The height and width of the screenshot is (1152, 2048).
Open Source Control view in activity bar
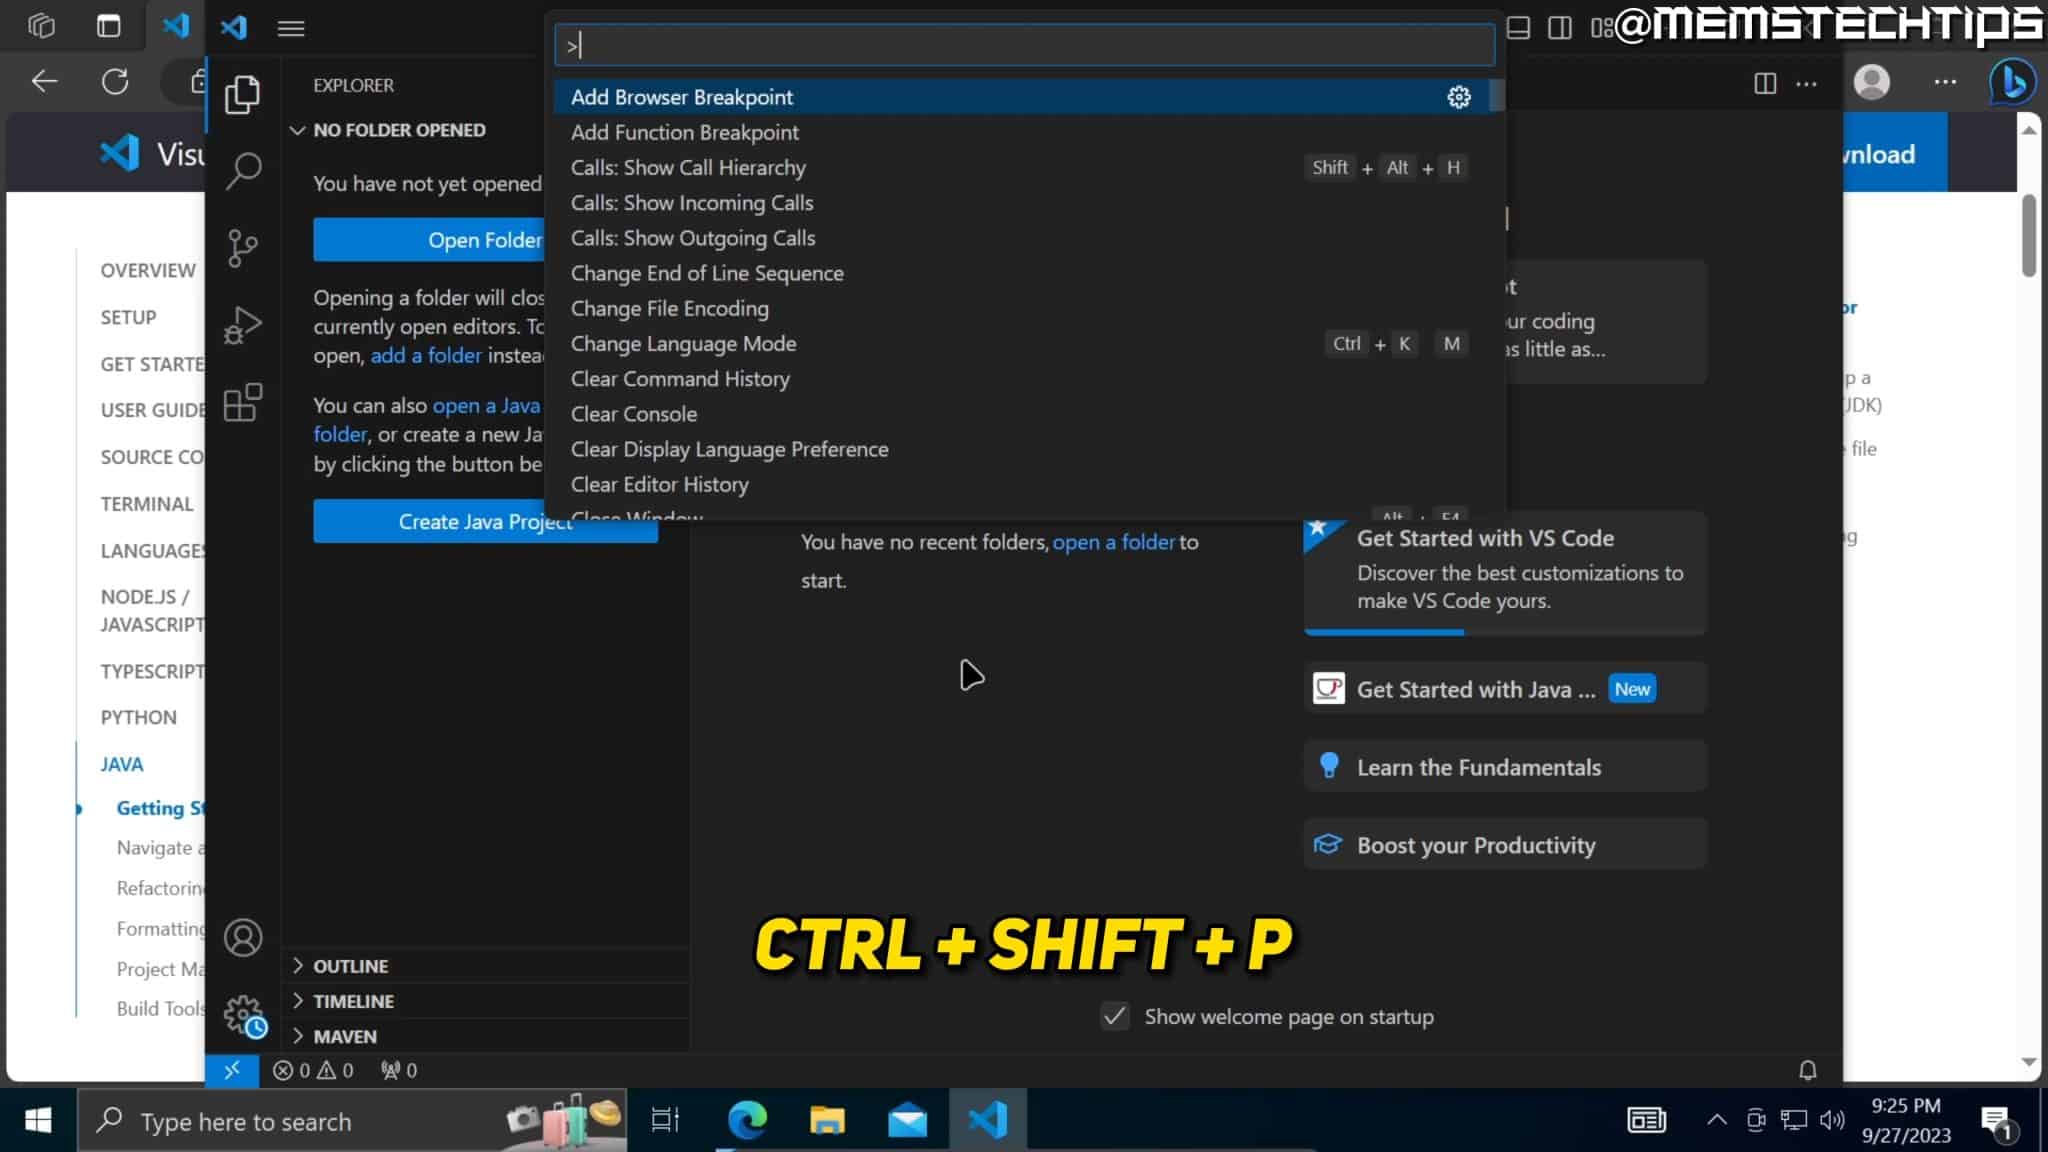(243, 248)
